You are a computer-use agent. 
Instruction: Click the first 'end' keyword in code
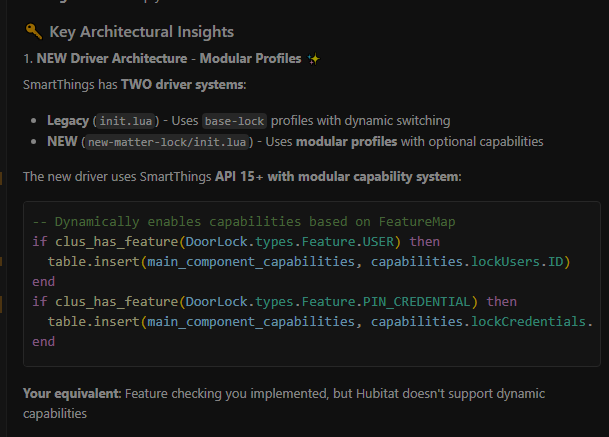click(x=44, y=281)
